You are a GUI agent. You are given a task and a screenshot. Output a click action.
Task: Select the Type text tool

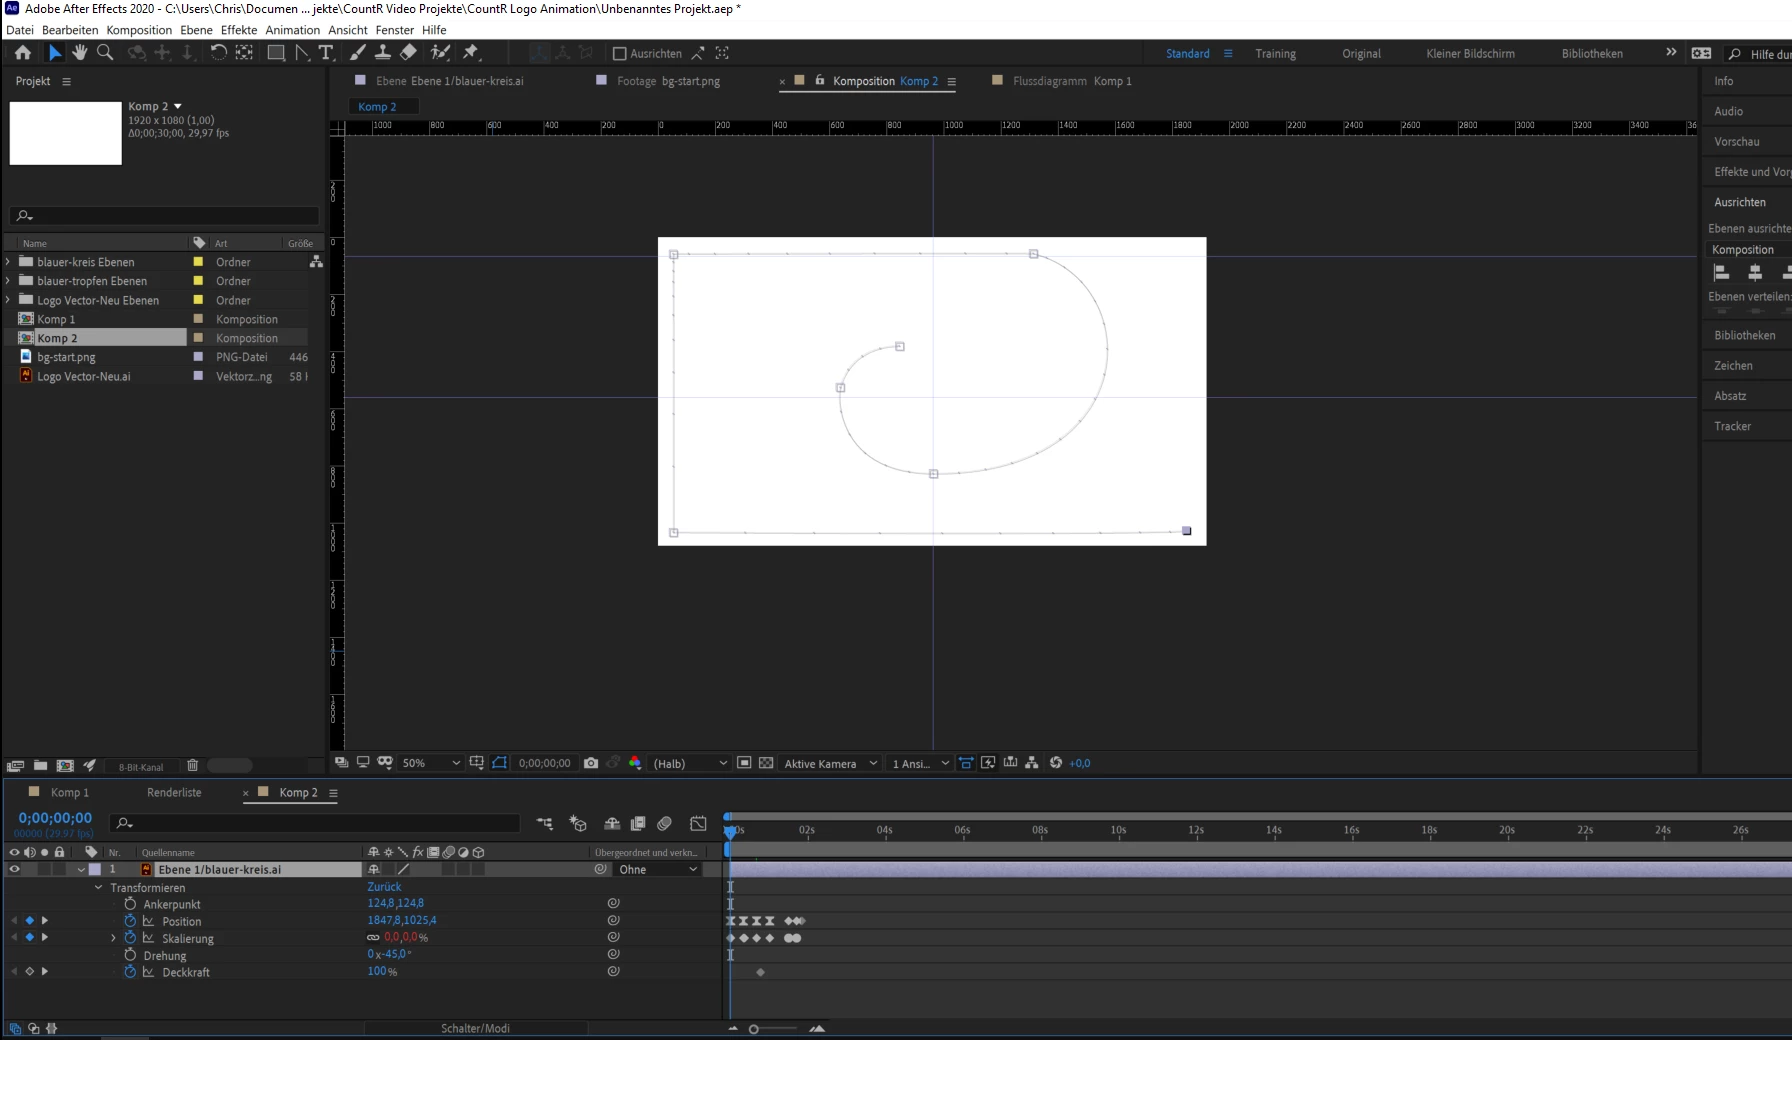tap(326, 53)
